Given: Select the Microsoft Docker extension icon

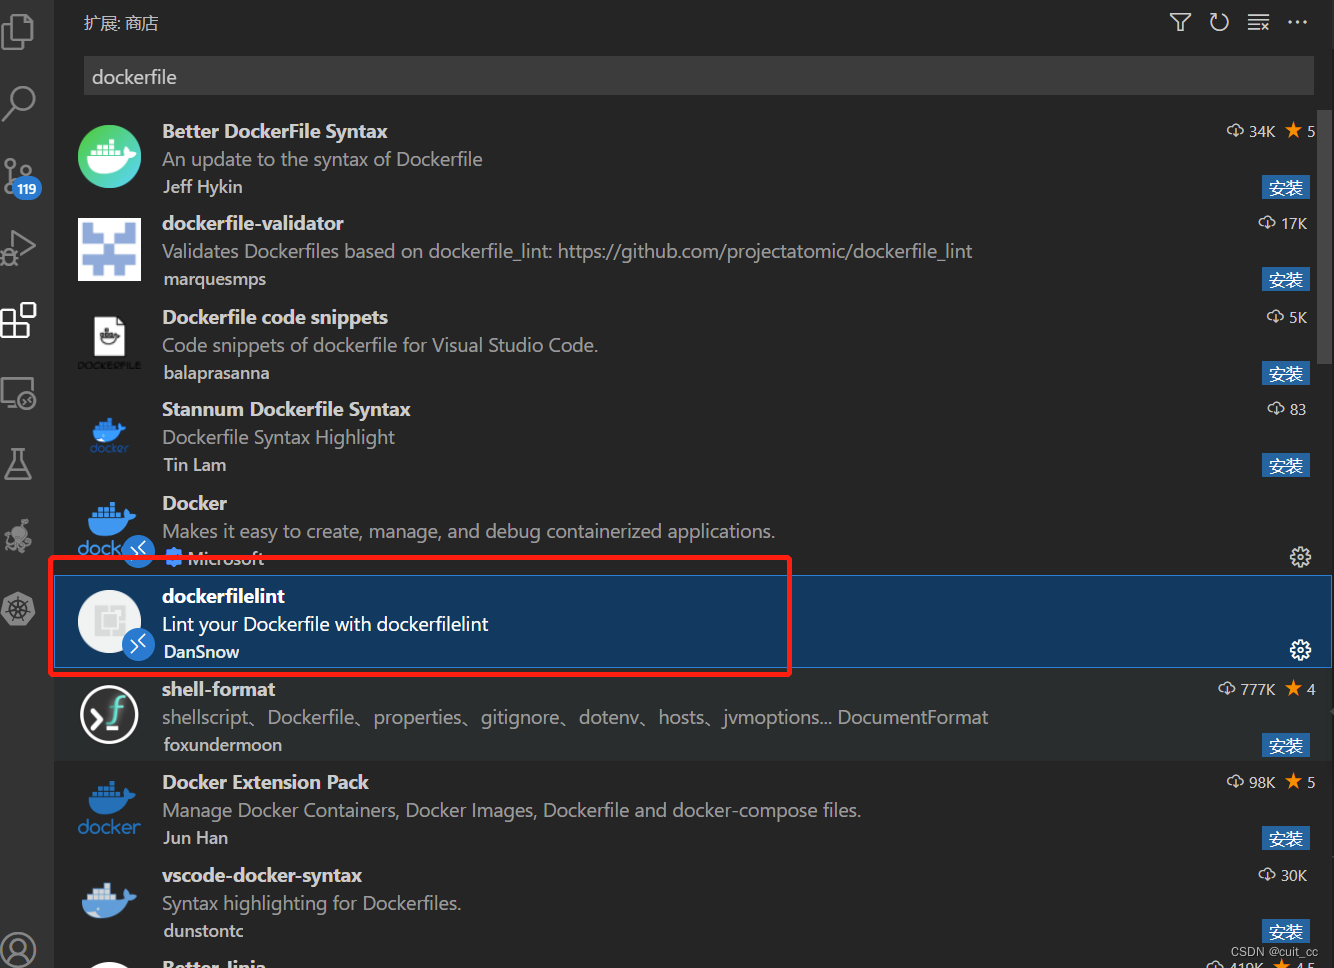Looking at the screenshot, I should [109, 528].
